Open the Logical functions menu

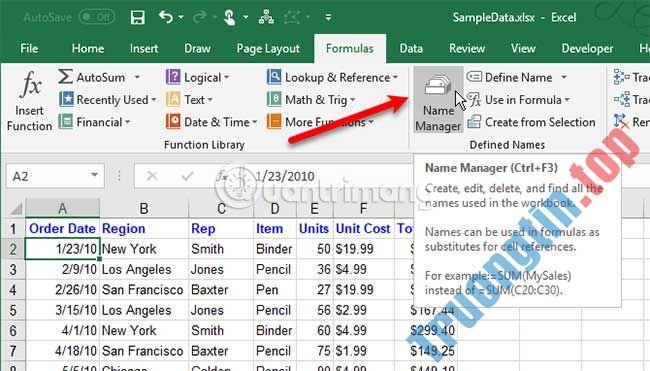(x=197, y=78)
